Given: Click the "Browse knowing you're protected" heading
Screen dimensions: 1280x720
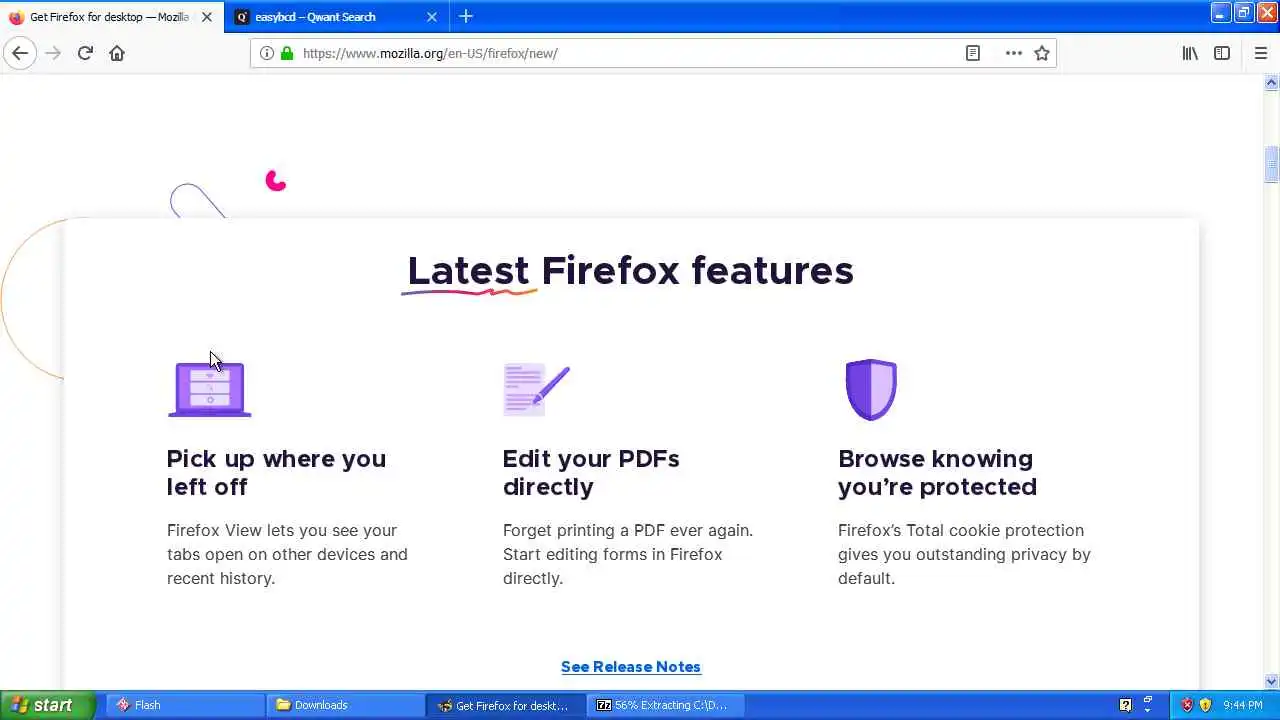Looking at the screenshot, I should [x=937, y=473].
